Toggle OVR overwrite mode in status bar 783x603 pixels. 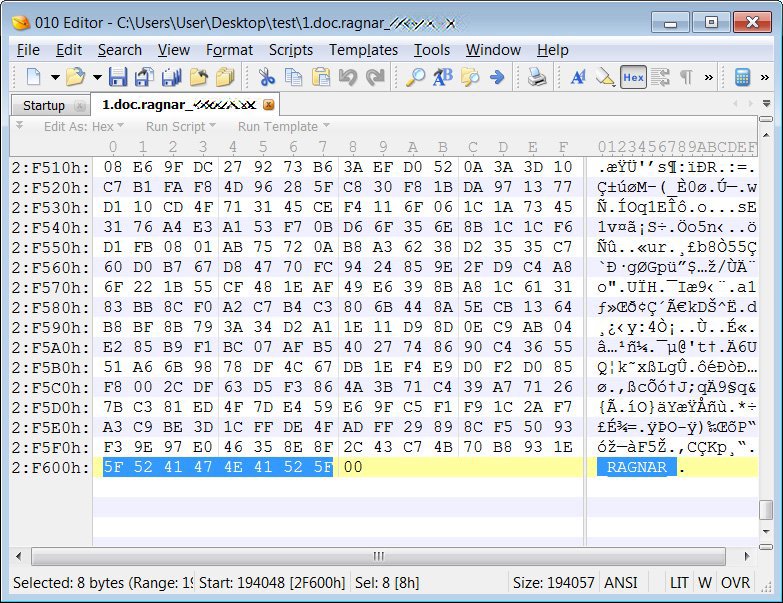coord(736,582)
